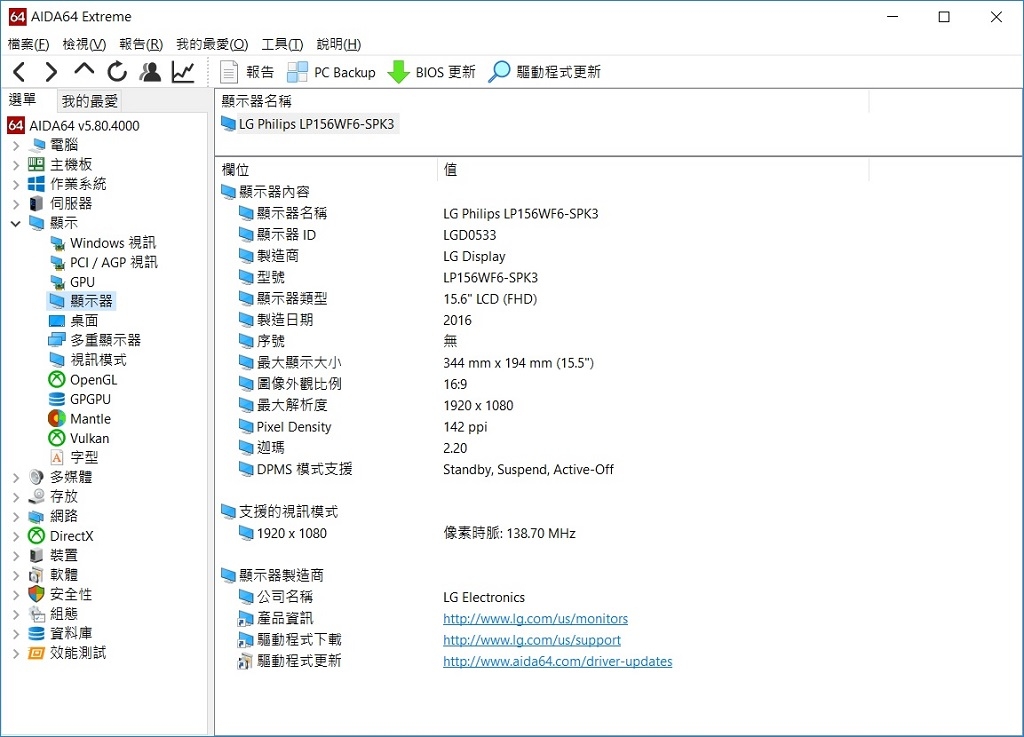Image resolution: width=1024 pixels, height=737 pixels.
Task: Open the 工具(T) menu
Action: click(282, 44)
